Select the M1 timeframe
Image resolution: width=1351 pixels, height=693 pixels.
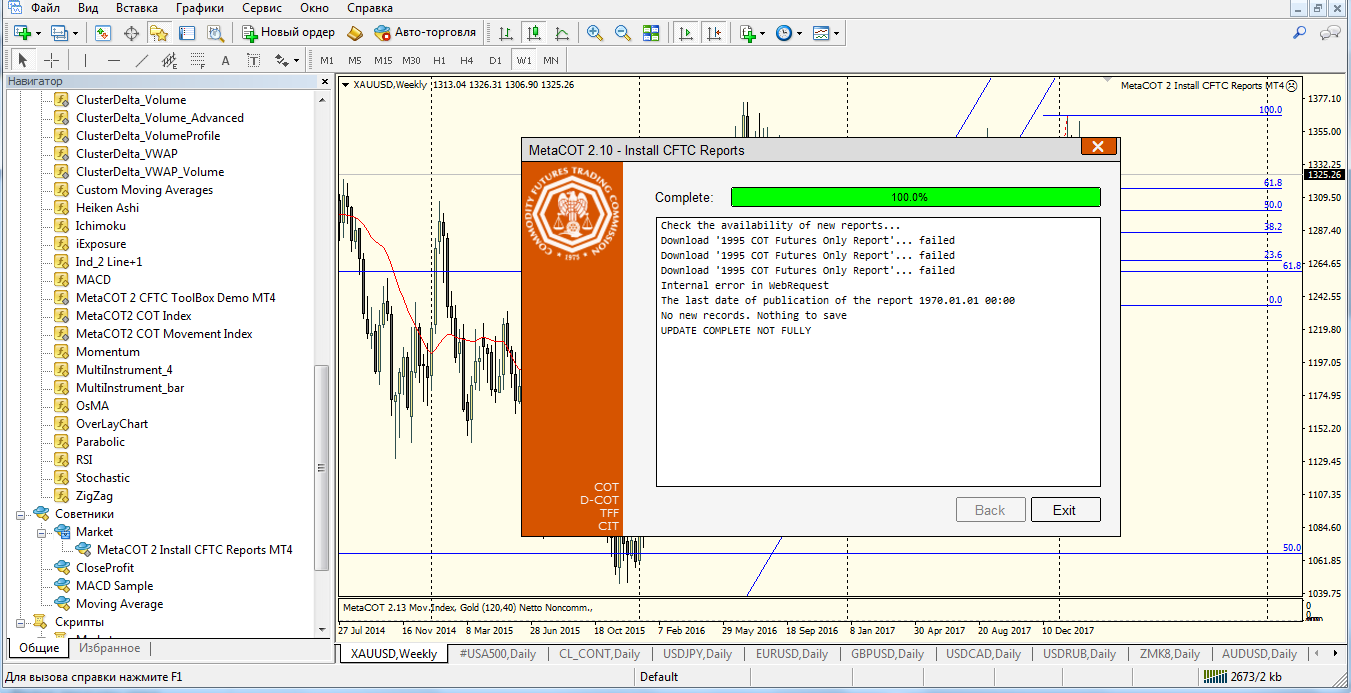coord(327,60)
